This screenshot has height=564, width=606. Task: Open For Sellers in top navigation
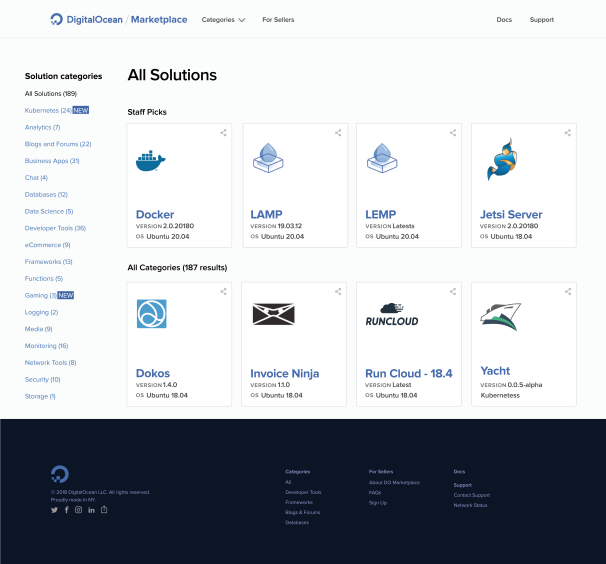(279, 19)
